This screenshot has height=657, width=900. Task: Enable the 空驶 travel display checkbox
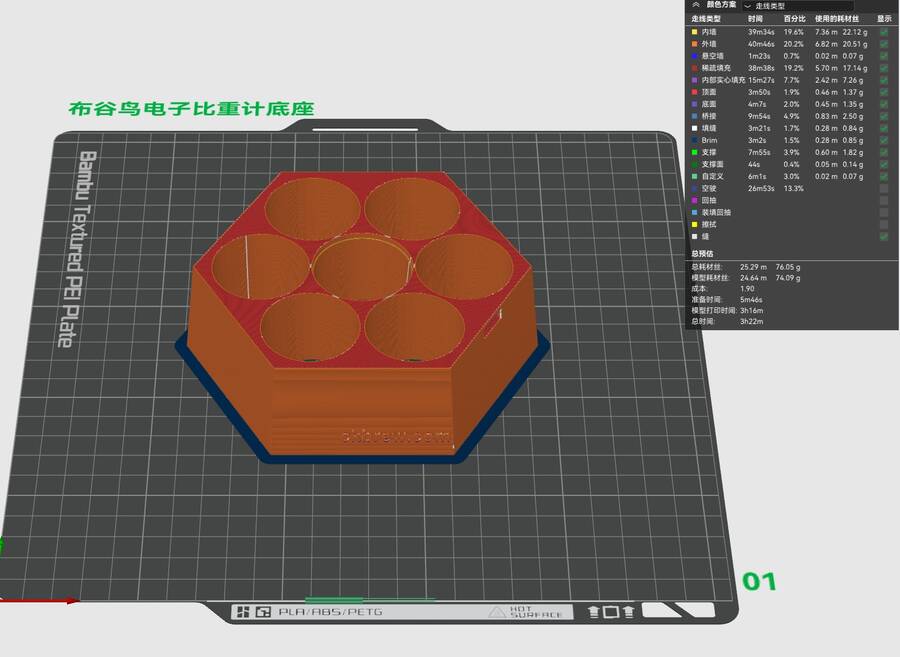coord(883,188)
